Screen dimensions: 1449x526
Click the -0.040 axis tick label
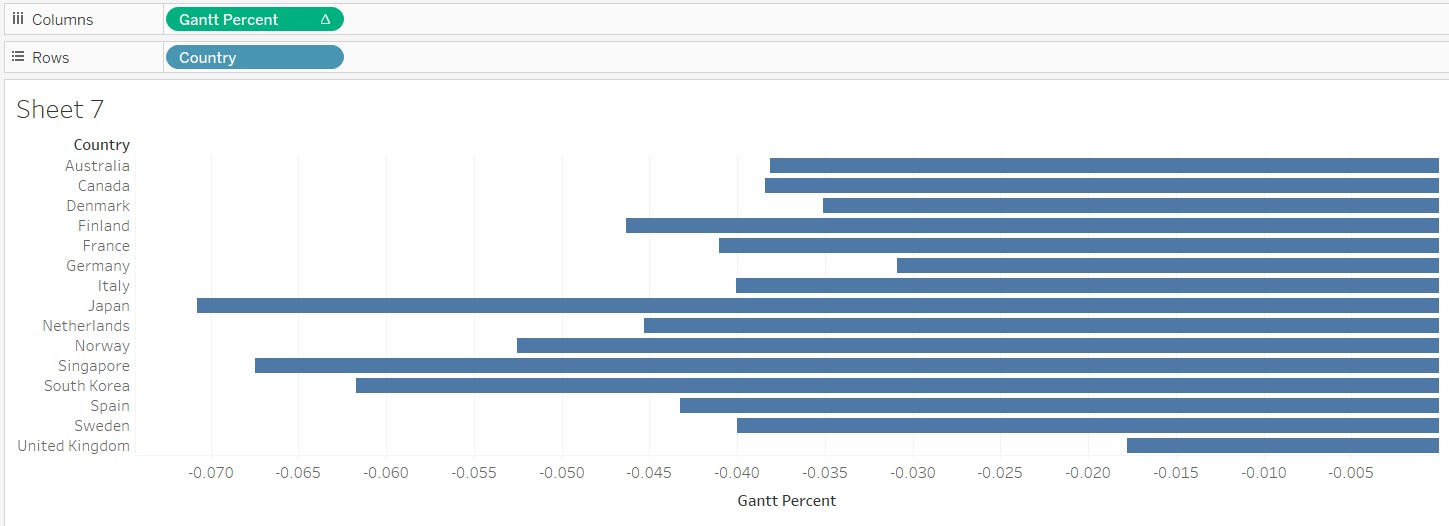click(x=737, y=473)
